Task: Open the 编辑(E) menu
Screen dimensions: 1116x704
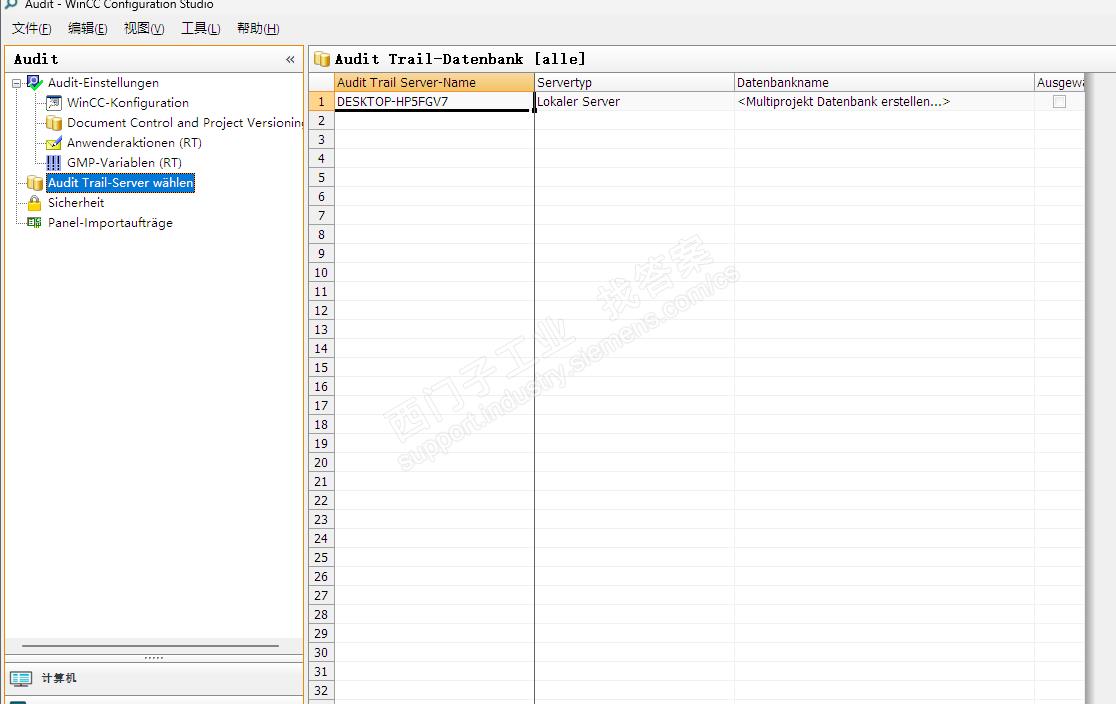Action: point(88,28)
